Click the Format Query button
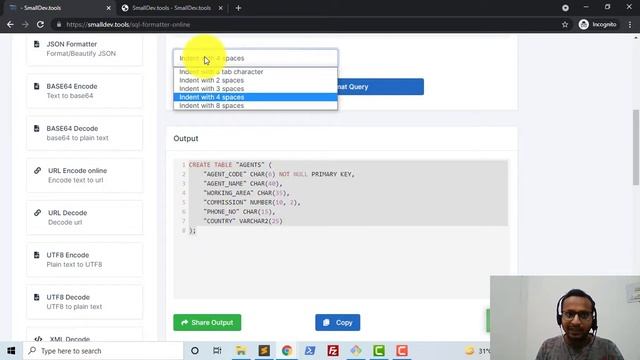640x360 pixels. coord(380,87)
